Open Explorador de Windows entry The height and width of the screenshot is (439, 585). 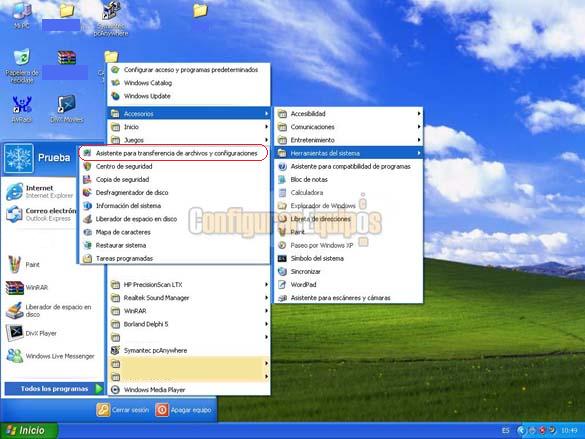click(x=349, y=206)
